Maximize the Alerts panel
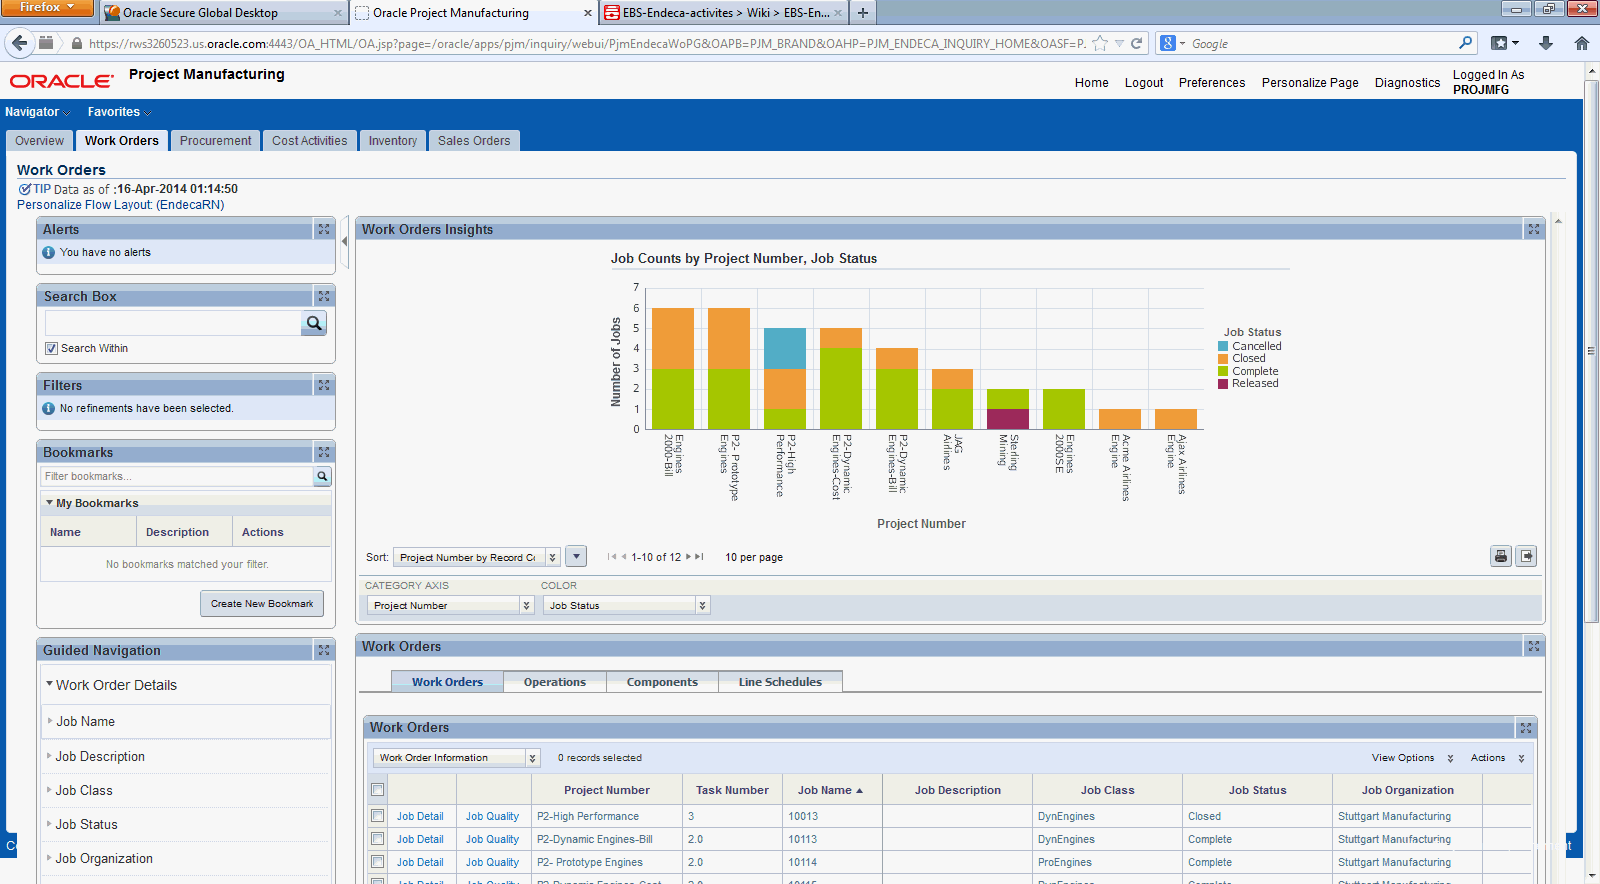This screenshot has height=884, width=1600. (x=324, y=229)
